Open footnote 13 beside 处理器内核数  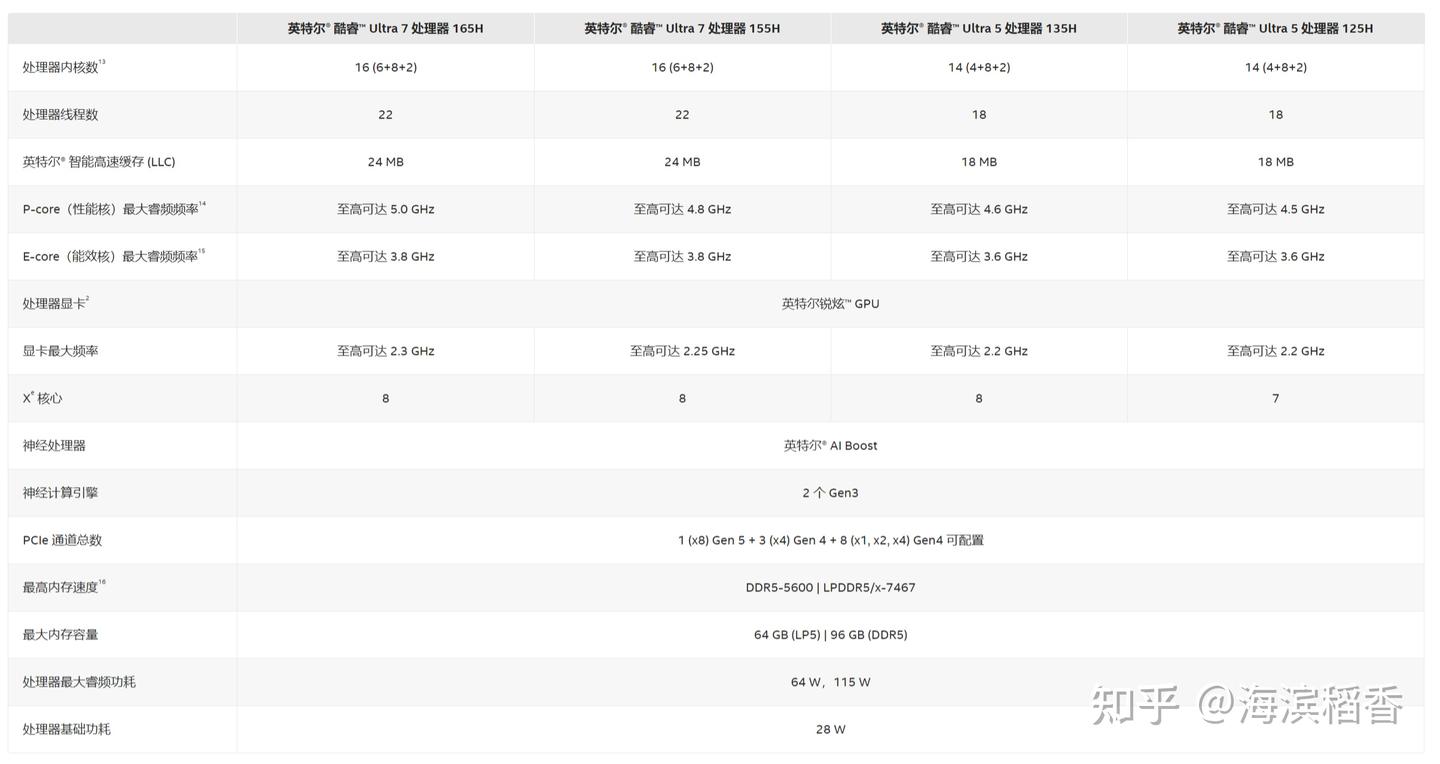[102, 62]
